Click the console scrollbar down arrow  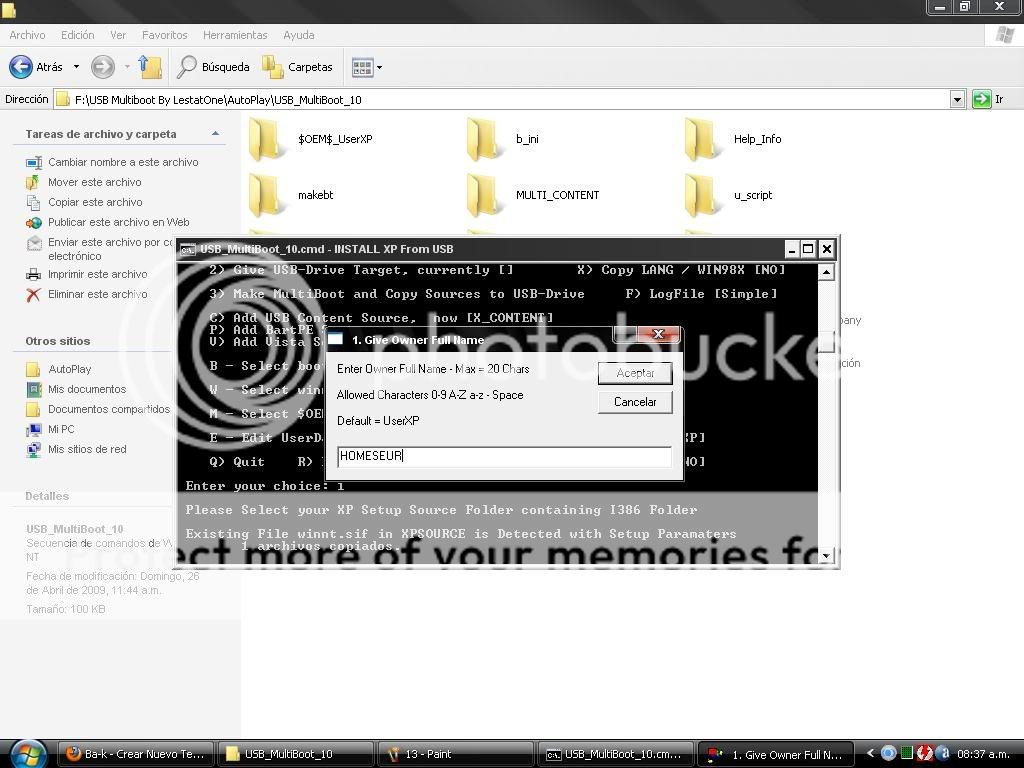[826, 556]
